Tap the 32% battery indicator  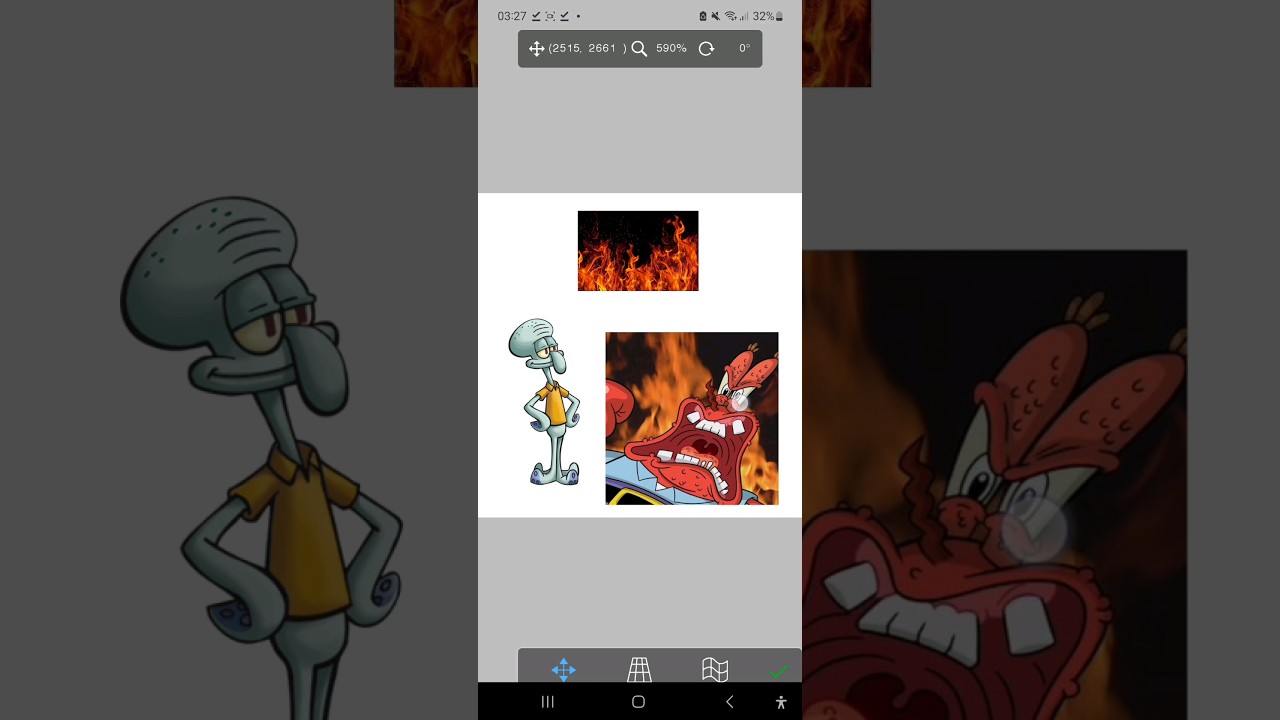pyautogui.click(x=768, y=16)
